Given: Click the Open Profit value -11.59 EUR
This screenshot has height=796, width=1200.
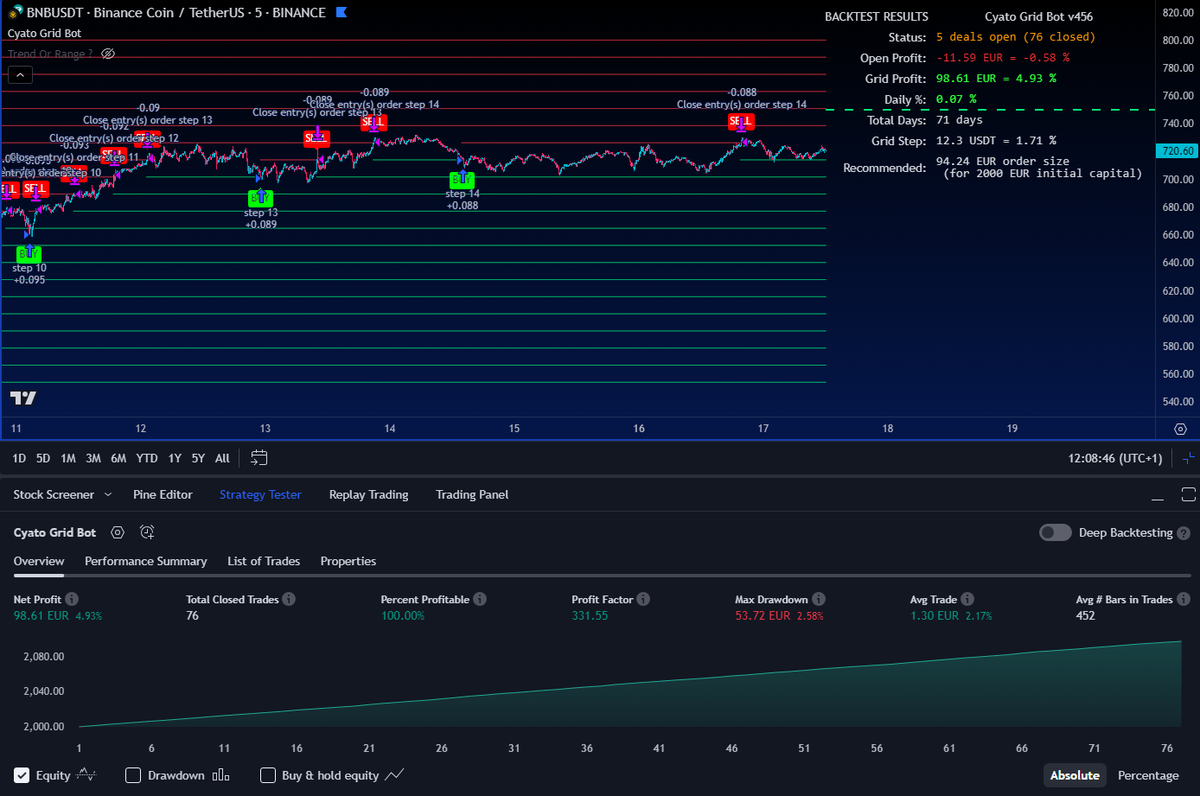Looking at the screenshot, I should (1003, 58).
